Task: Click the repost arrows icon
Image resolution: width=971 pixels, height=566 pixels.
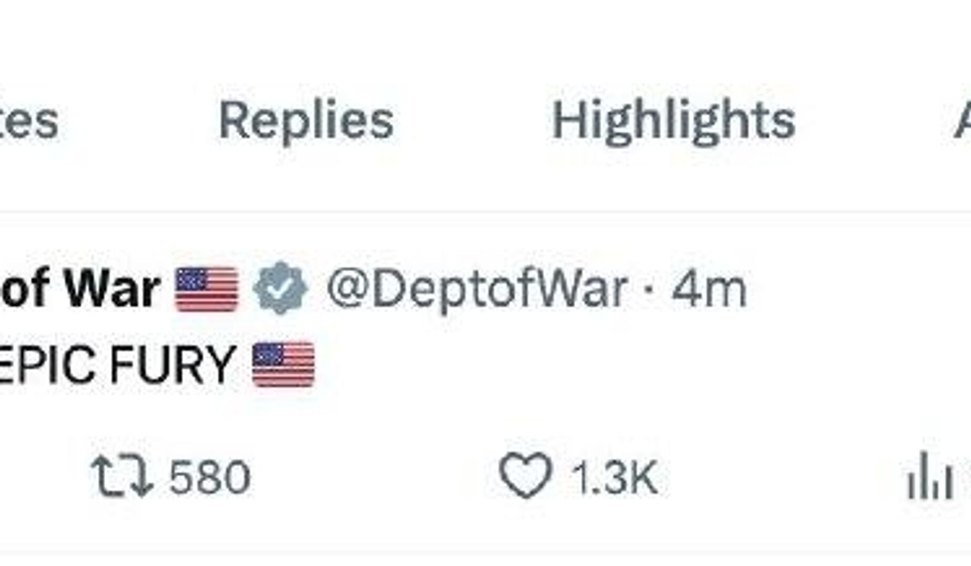Action: (121, 477)
